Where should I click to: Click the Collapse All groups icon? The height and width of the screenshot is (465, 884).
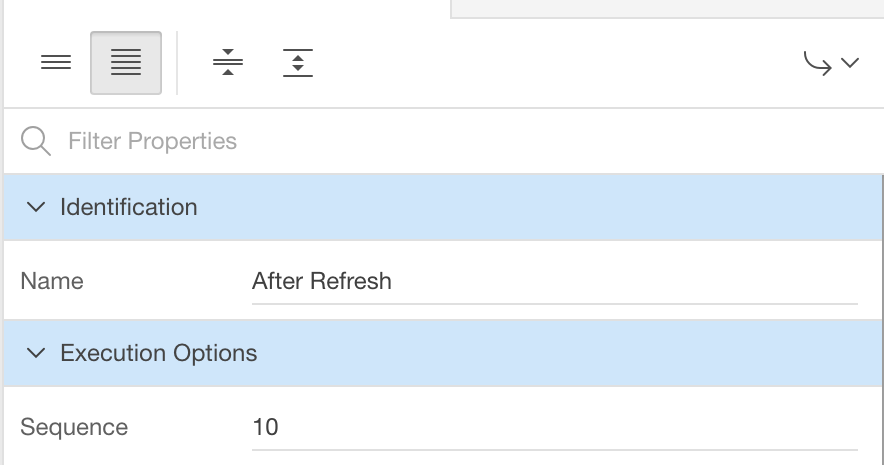[x=228, y=63]
